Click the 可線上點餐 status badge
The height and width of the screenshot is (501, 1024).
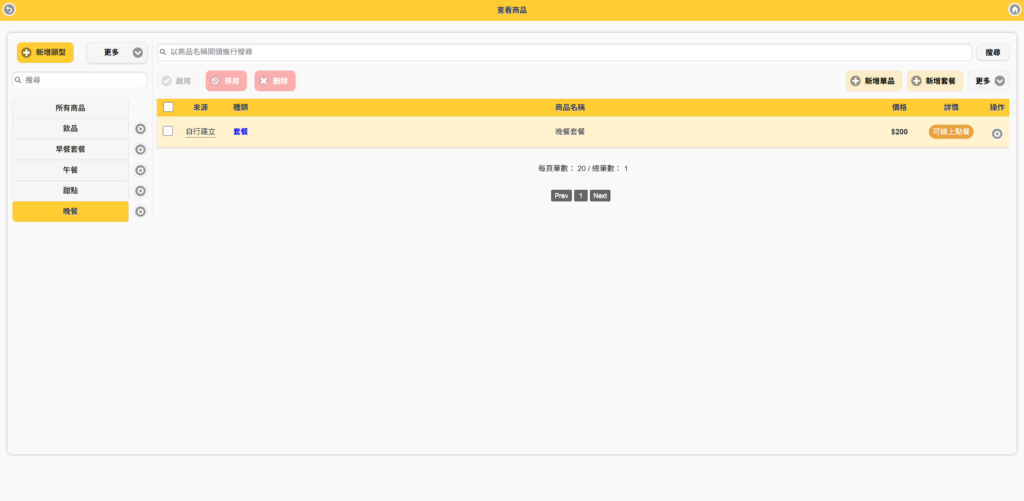pyautogui.click(x=950, y=132)
